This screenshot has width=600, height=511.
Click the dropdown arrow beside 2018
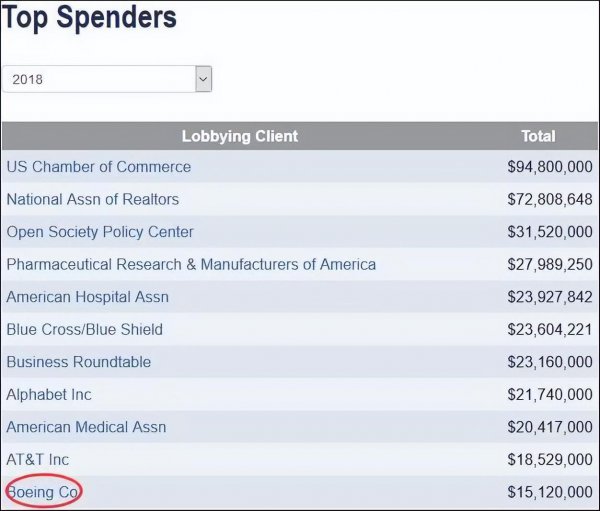[203, 79]
